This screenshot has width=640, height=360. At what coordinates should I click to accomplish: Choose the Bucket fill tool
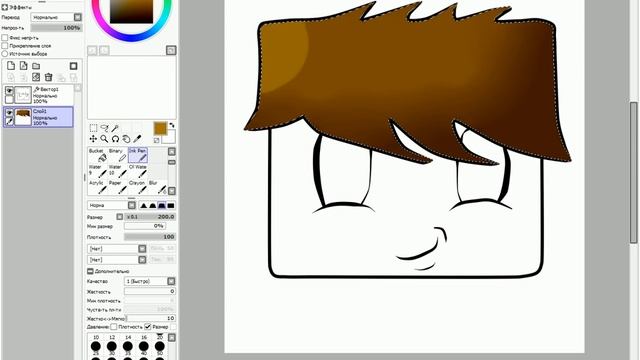[98, 155]
